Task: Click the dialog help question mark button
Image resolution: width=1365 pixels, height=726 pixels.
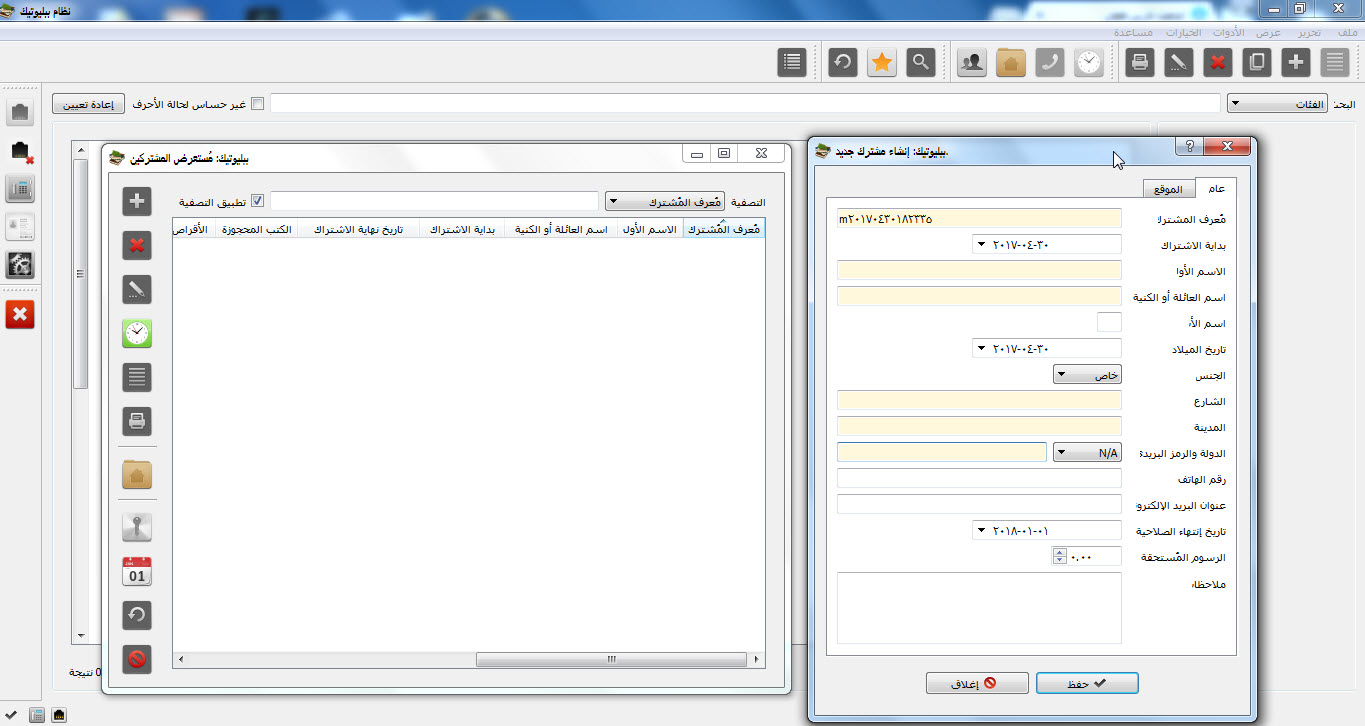Action: [1189, 147]
